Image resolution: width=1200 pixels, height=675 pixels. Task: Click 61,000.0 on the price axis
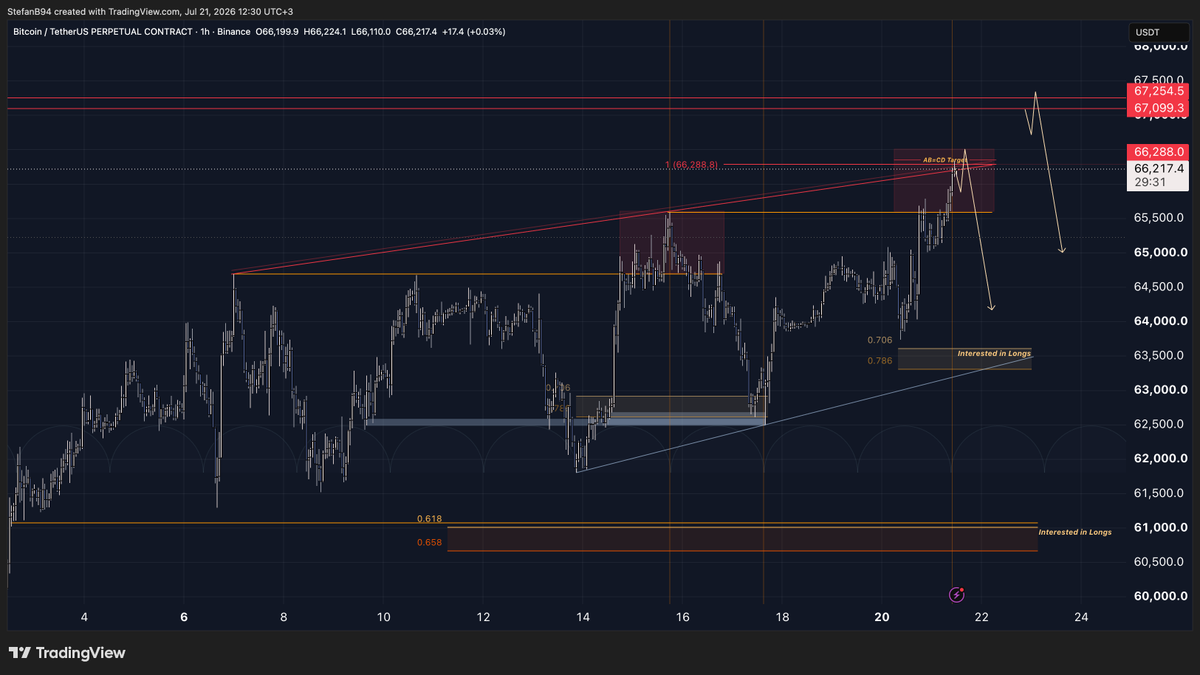[x=1161, y=527]
